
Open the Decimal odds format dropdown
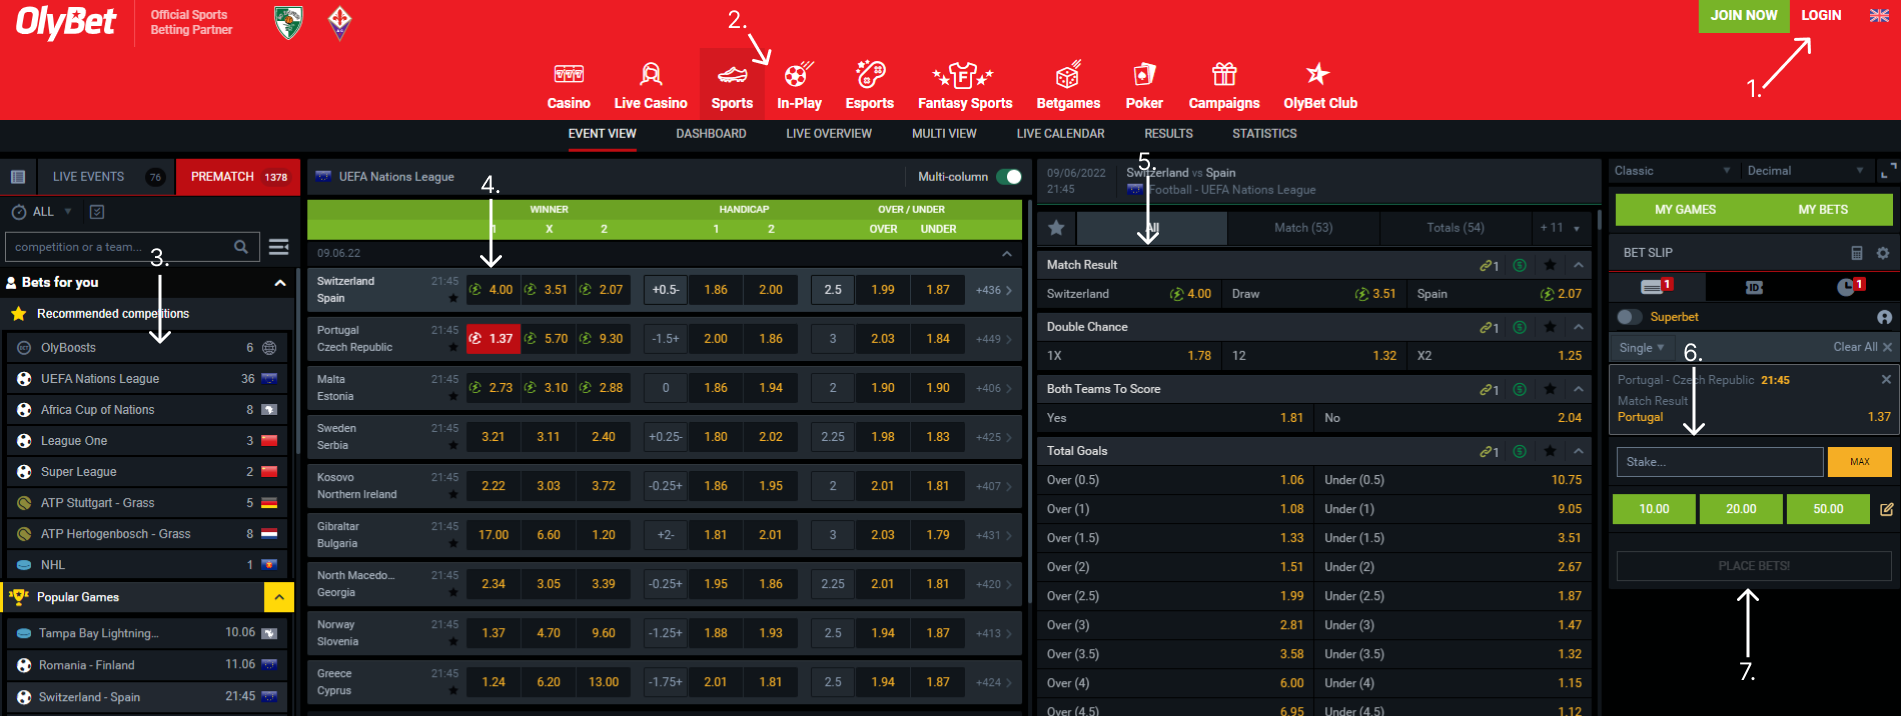tap(1805, 171)
